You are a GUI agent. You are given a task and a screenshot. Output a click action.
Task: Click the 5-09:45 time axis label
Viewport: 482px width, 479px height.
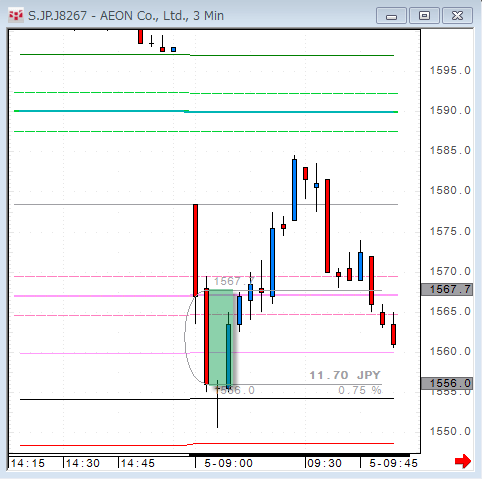tap(393, 463)
